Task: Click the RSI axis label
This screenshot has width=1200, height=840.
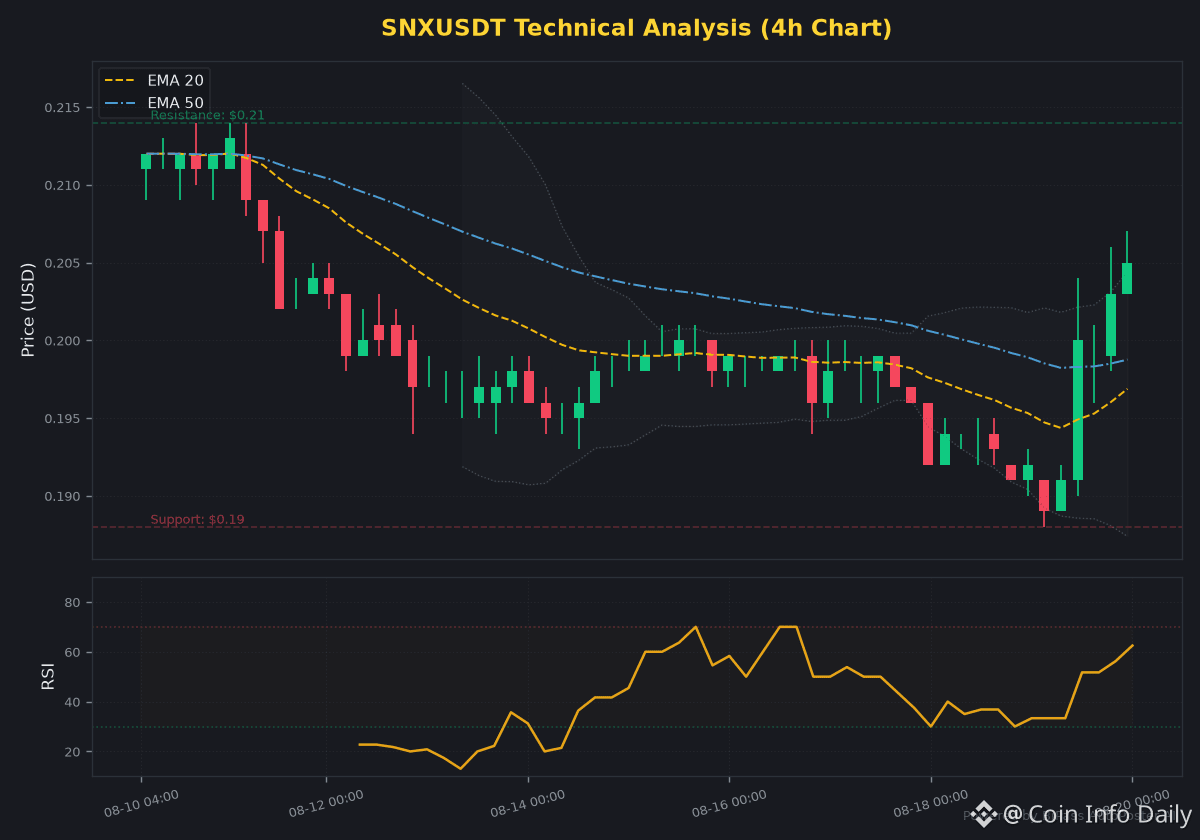Action: click(x=47, y=676)
